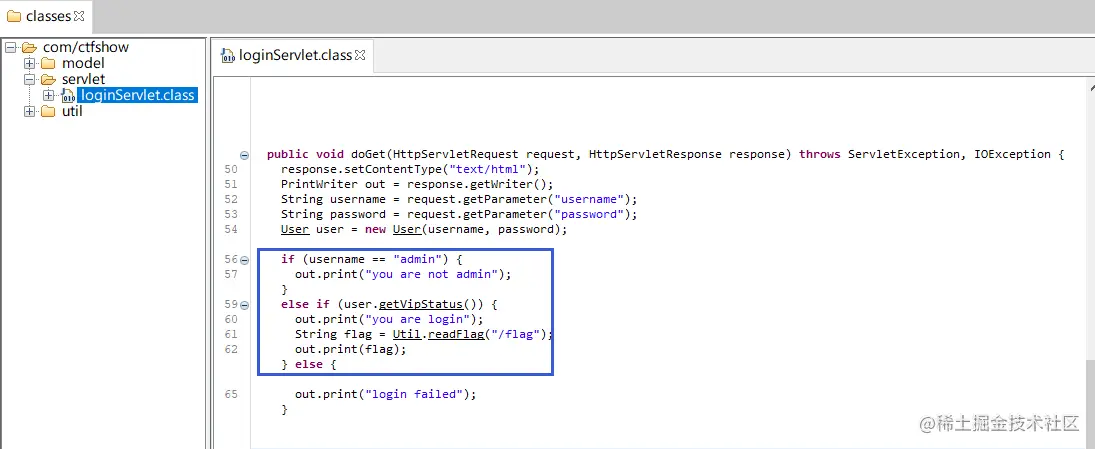
Task: Fold the if block at line 56
Action: point(244,260)
